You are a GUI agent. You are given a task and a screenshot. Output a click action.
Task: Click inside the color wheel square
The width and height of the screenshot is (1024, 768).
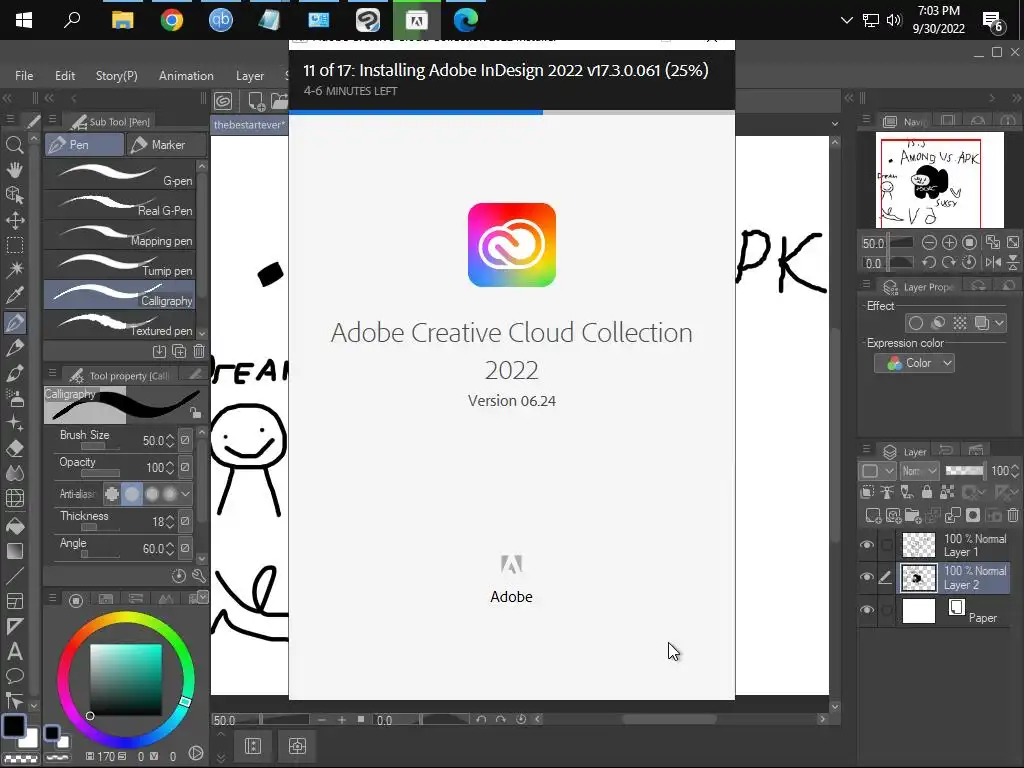(125, 680)
